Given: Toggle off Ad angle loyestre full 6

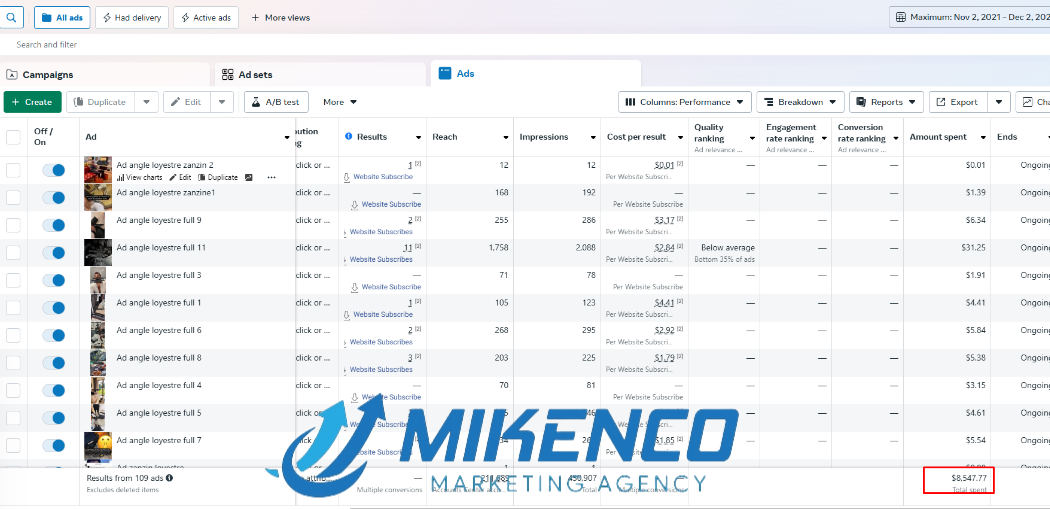Looking at the screenshot, I should 54,335.
